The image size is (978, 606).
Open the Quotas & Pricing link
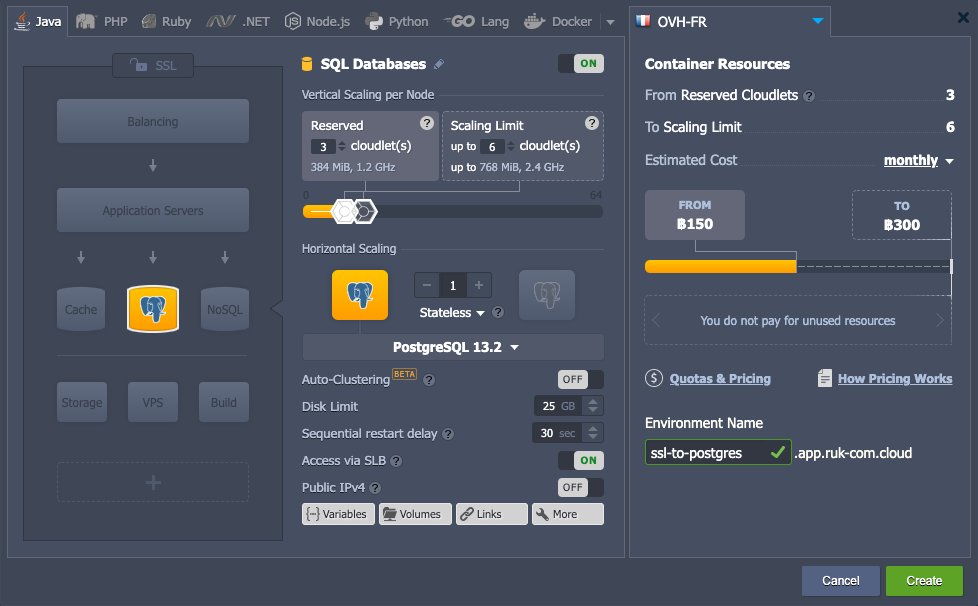tap(720, 379)
